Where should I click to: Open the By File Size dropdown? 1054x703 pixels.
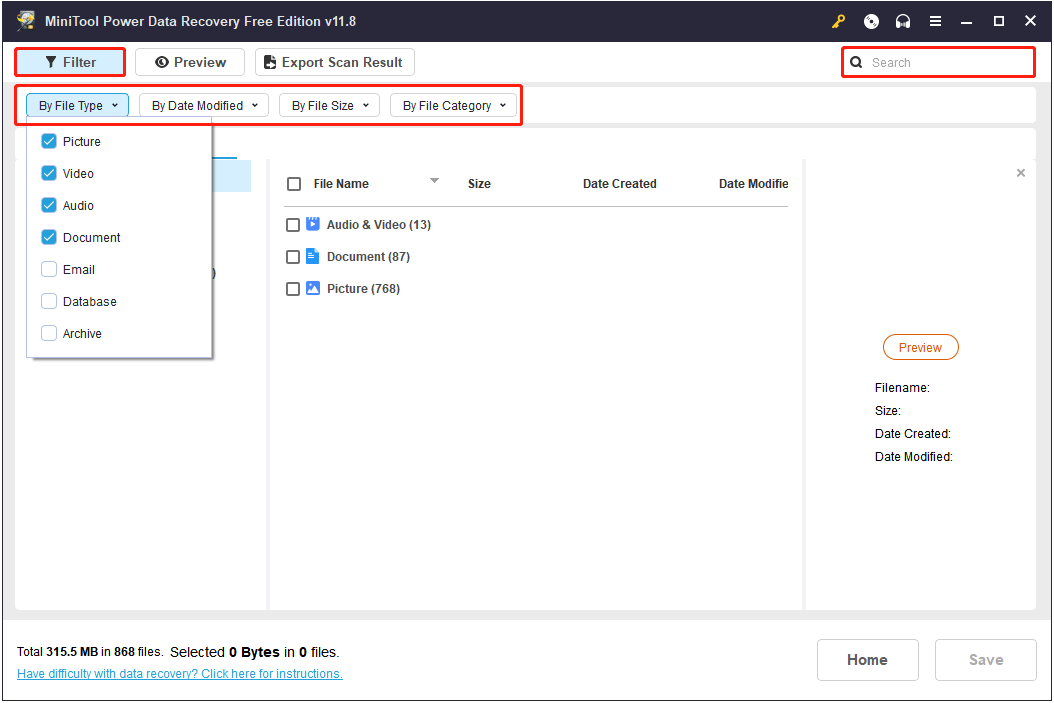click(329, 106)
